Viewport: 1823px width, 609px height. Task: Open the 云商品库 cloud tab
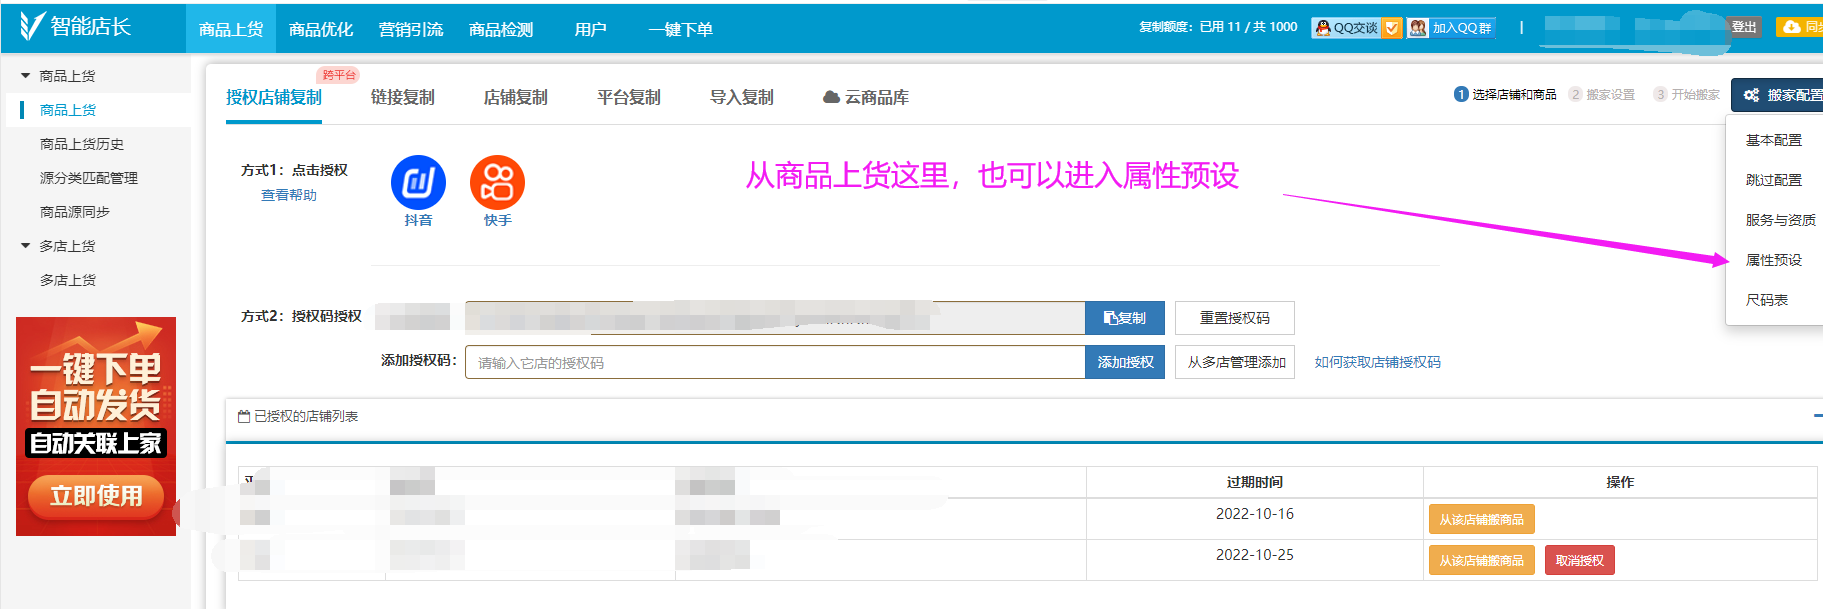click(866, 97)
